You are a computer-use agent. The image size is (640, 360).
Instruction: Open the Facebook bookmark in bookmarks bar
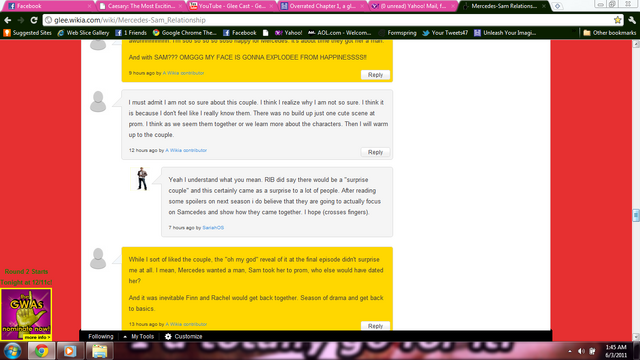tap(240, 33)
